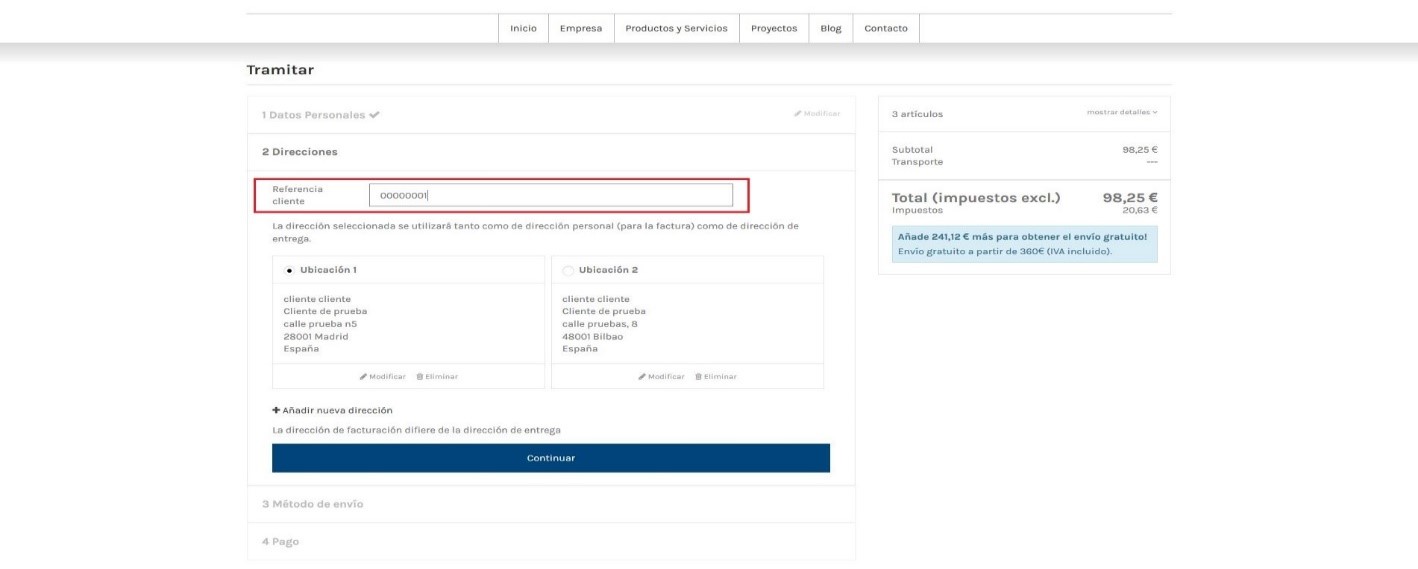The image size is (1418, 569).
Task: Click the pencil icon for Ubicación 1
Action: 363,376
